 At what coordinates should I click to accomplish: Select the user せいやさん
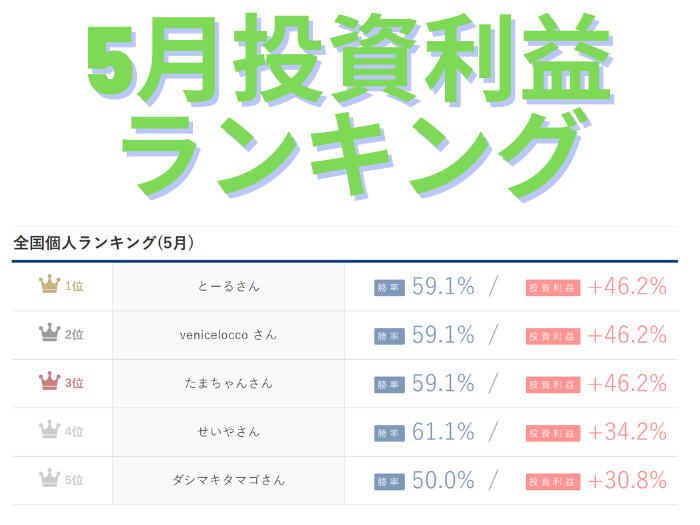click(x=229, y=432)
